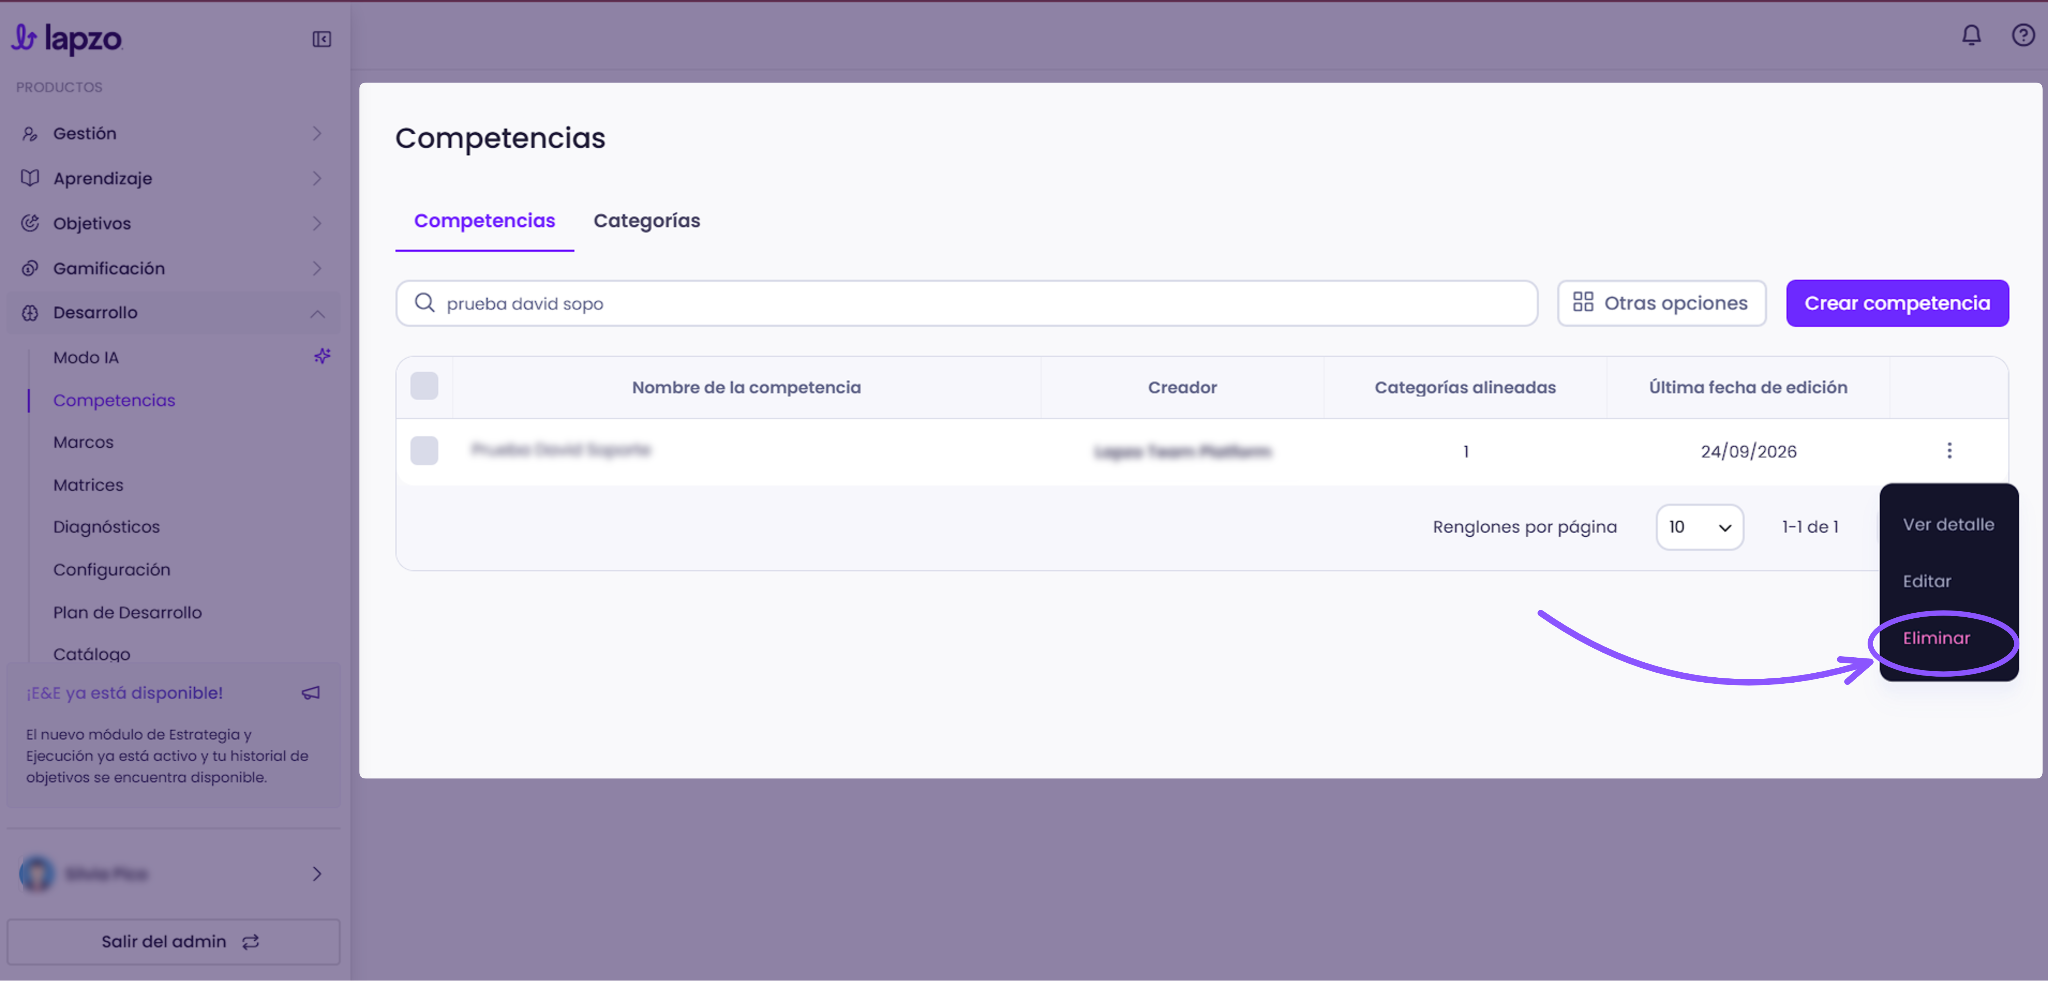The height and width of the screenshot is (981, 2048).
Task: Open the row three-dot actions menu
Action: [x=1949, y=451]
